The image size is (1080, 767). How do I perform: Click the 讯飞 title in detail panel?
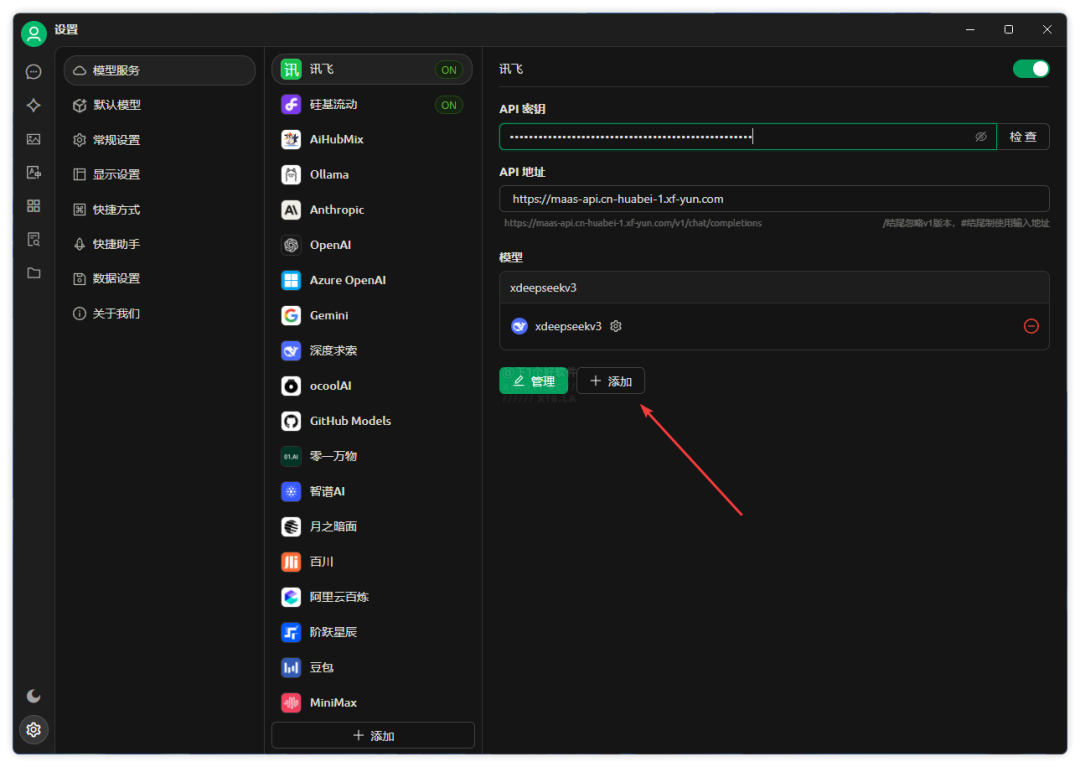click(511, 69)
